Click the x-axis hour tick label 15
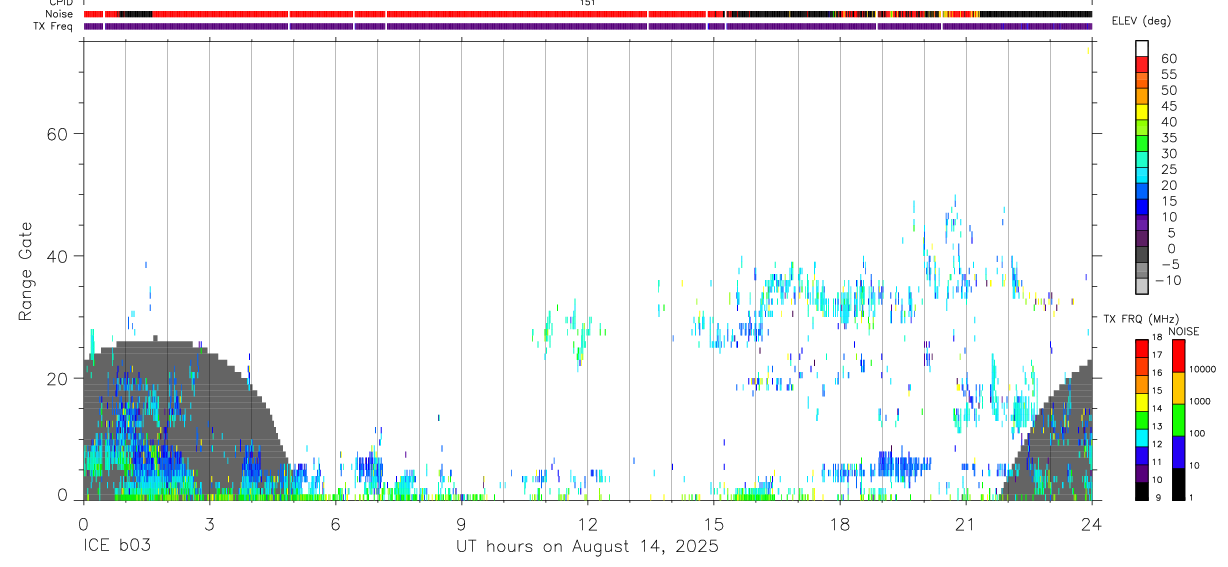 713,524
